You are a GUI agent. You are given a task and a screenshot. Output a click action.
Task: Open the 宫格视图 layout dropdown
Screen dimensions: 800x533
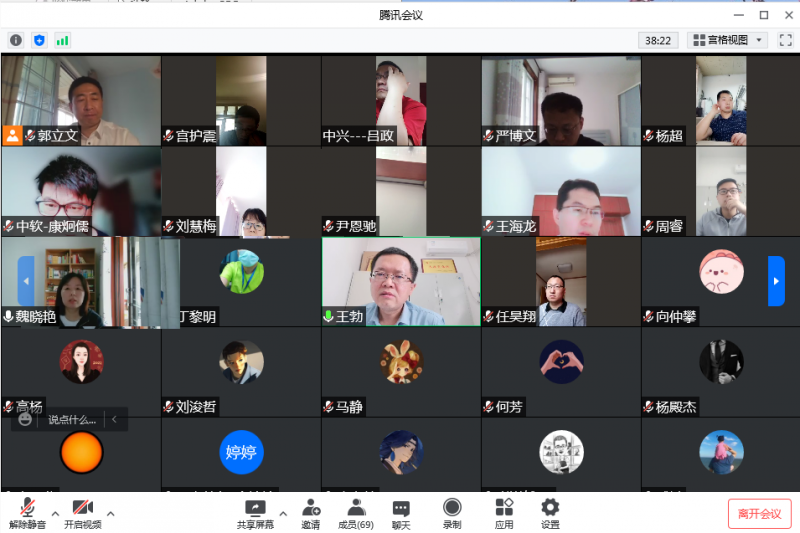pyautogui.click(x=727, y=40)
